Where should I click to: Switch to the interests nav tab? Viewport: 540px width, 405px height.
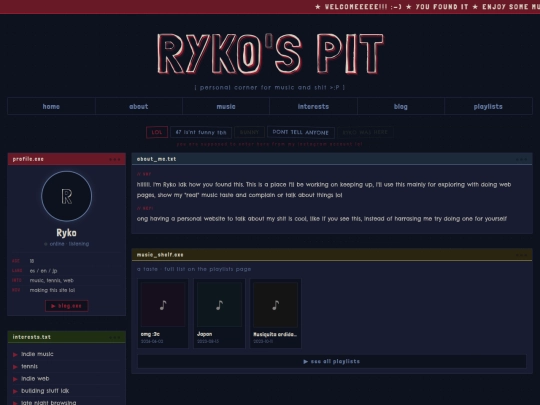pyautogui.click(x=313, y=106)
